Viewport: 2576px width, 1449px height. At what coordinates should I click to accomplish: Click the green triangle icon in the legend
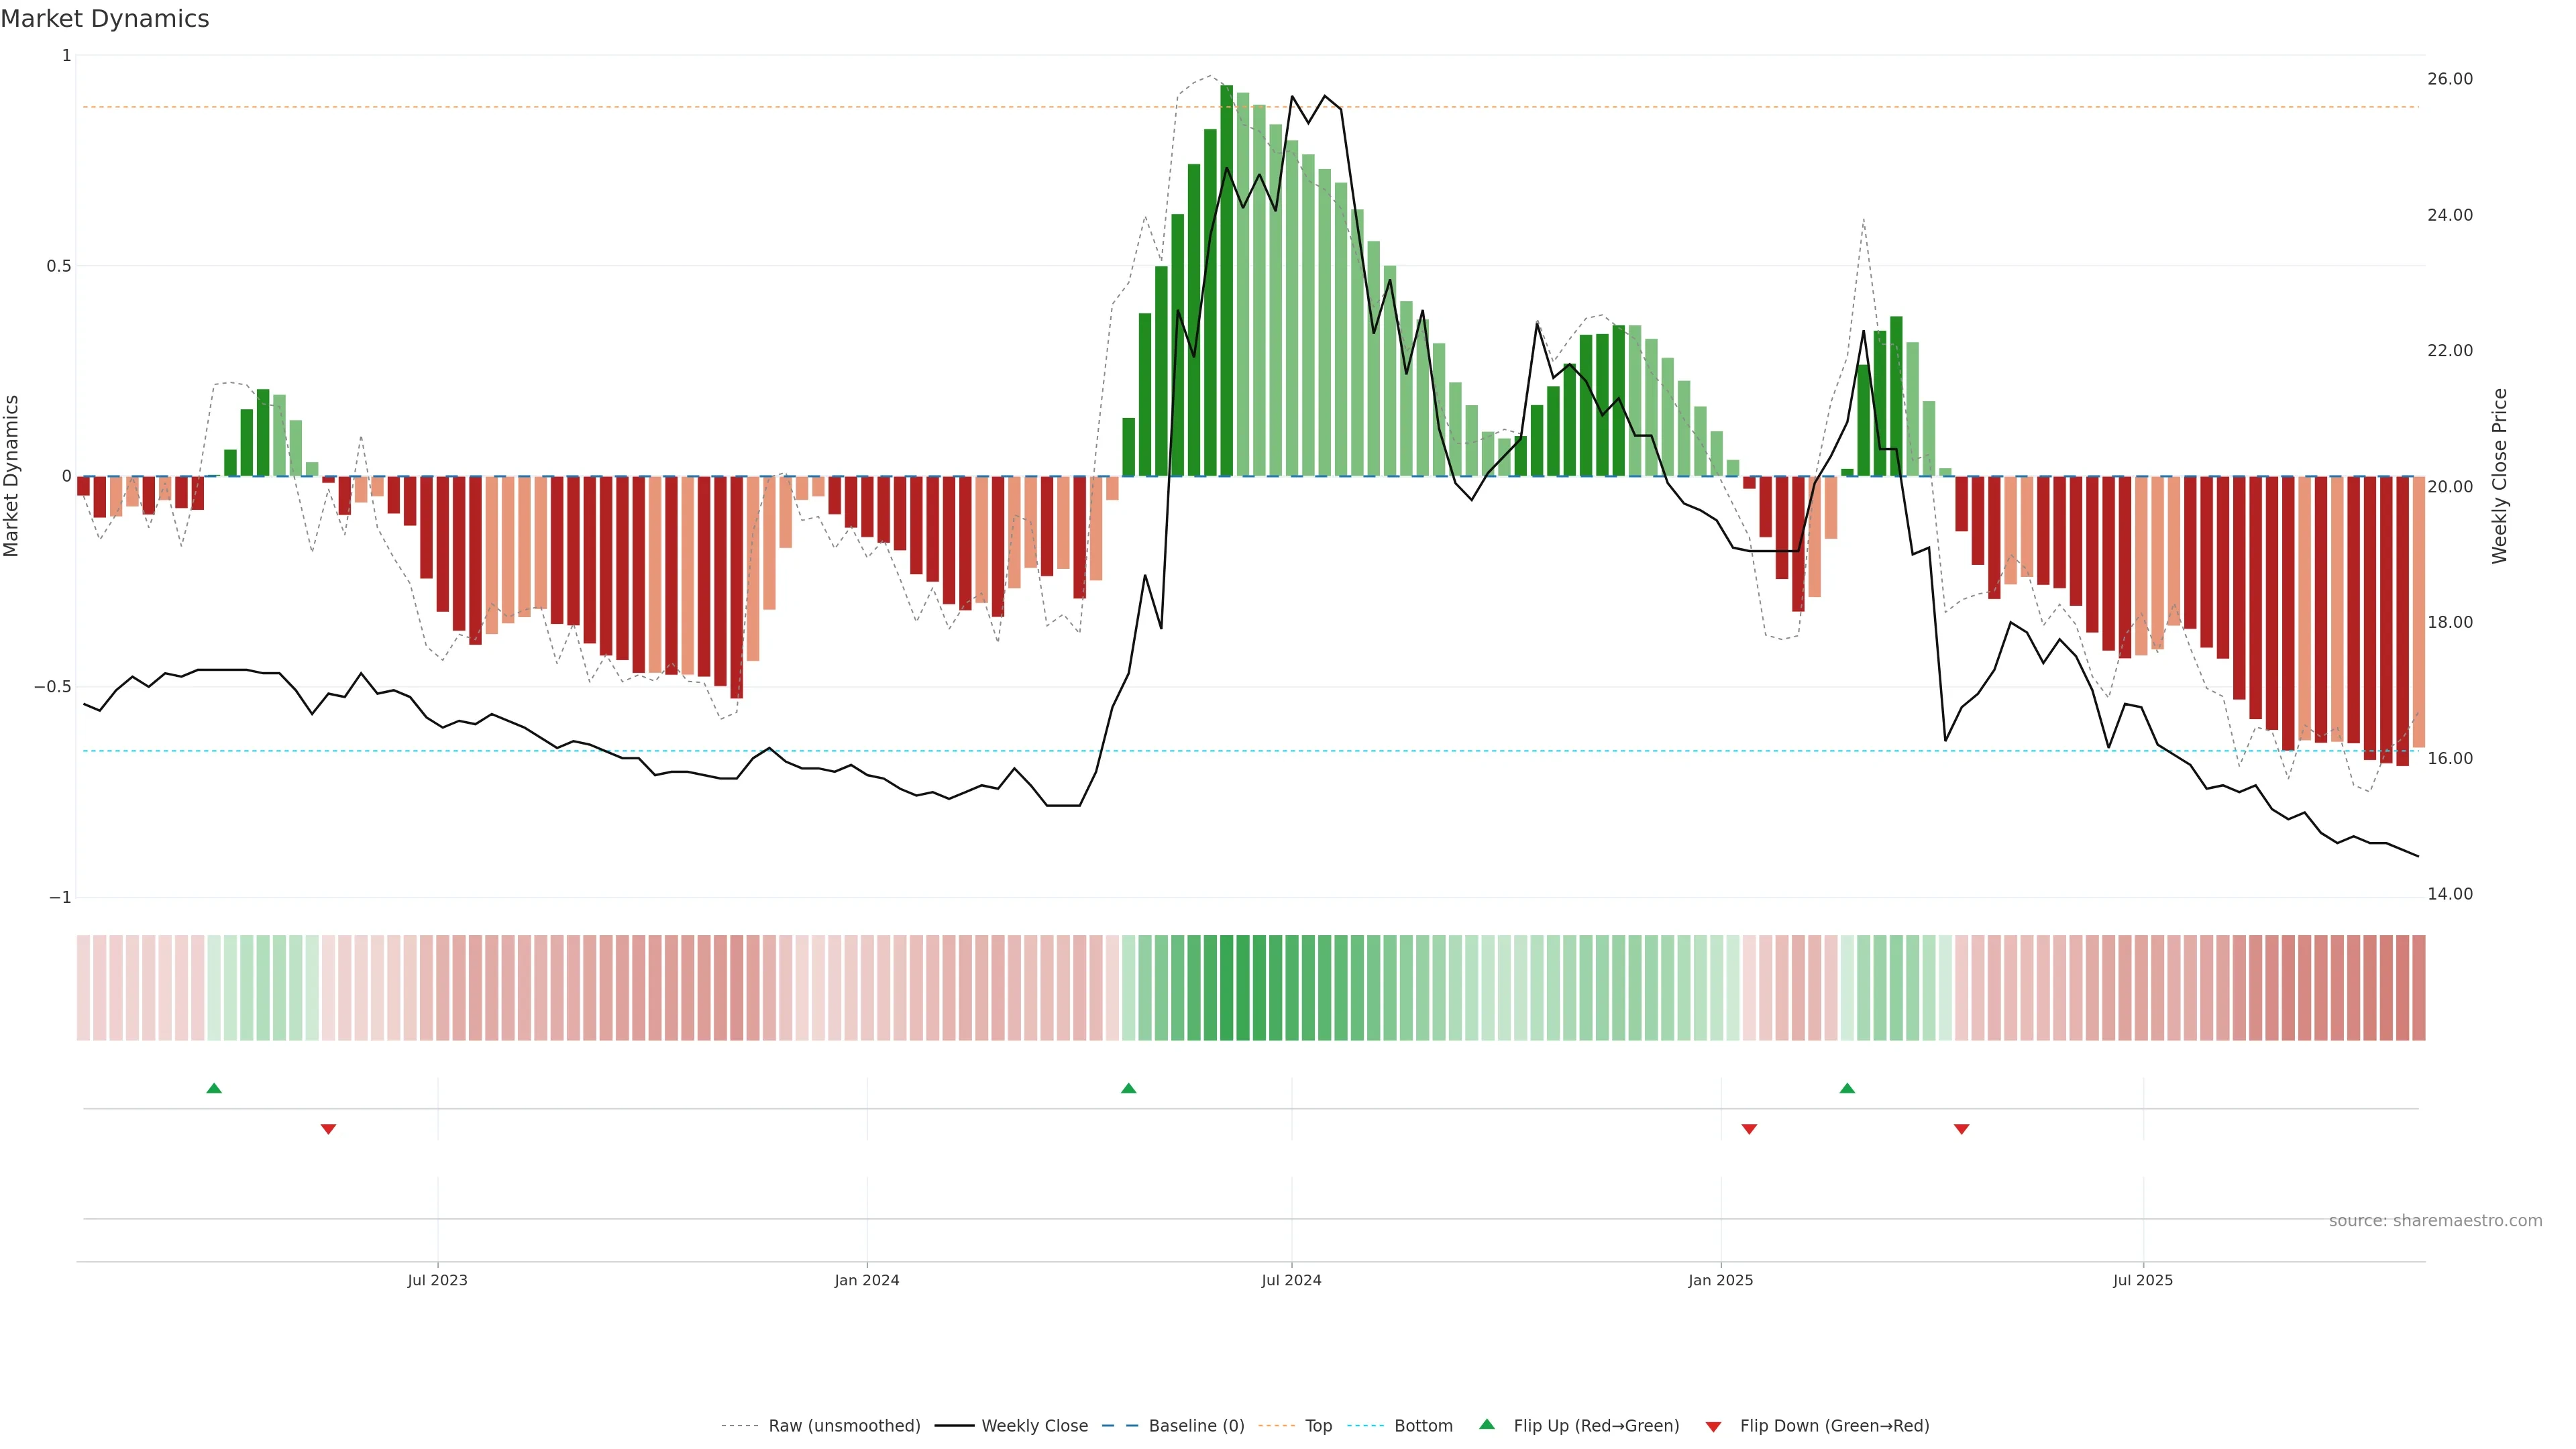point(1487,1425)
